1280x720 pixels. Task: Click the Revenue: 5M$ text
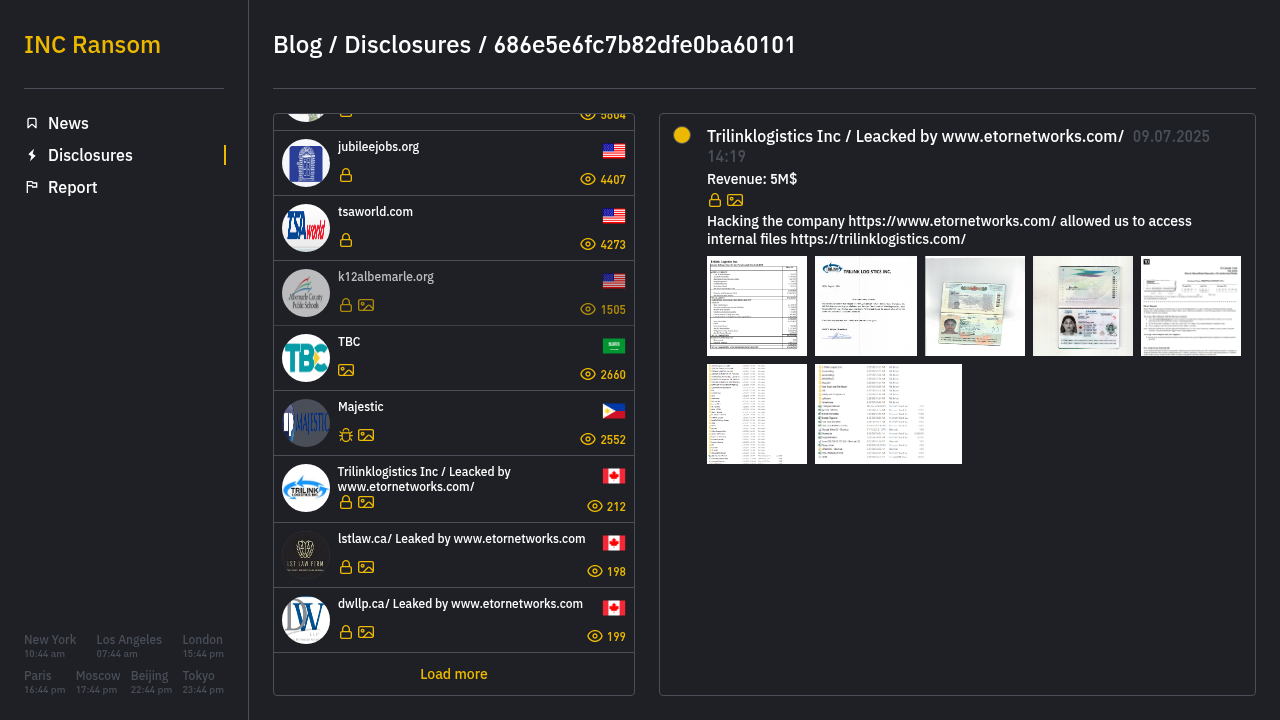coord(752,179)
